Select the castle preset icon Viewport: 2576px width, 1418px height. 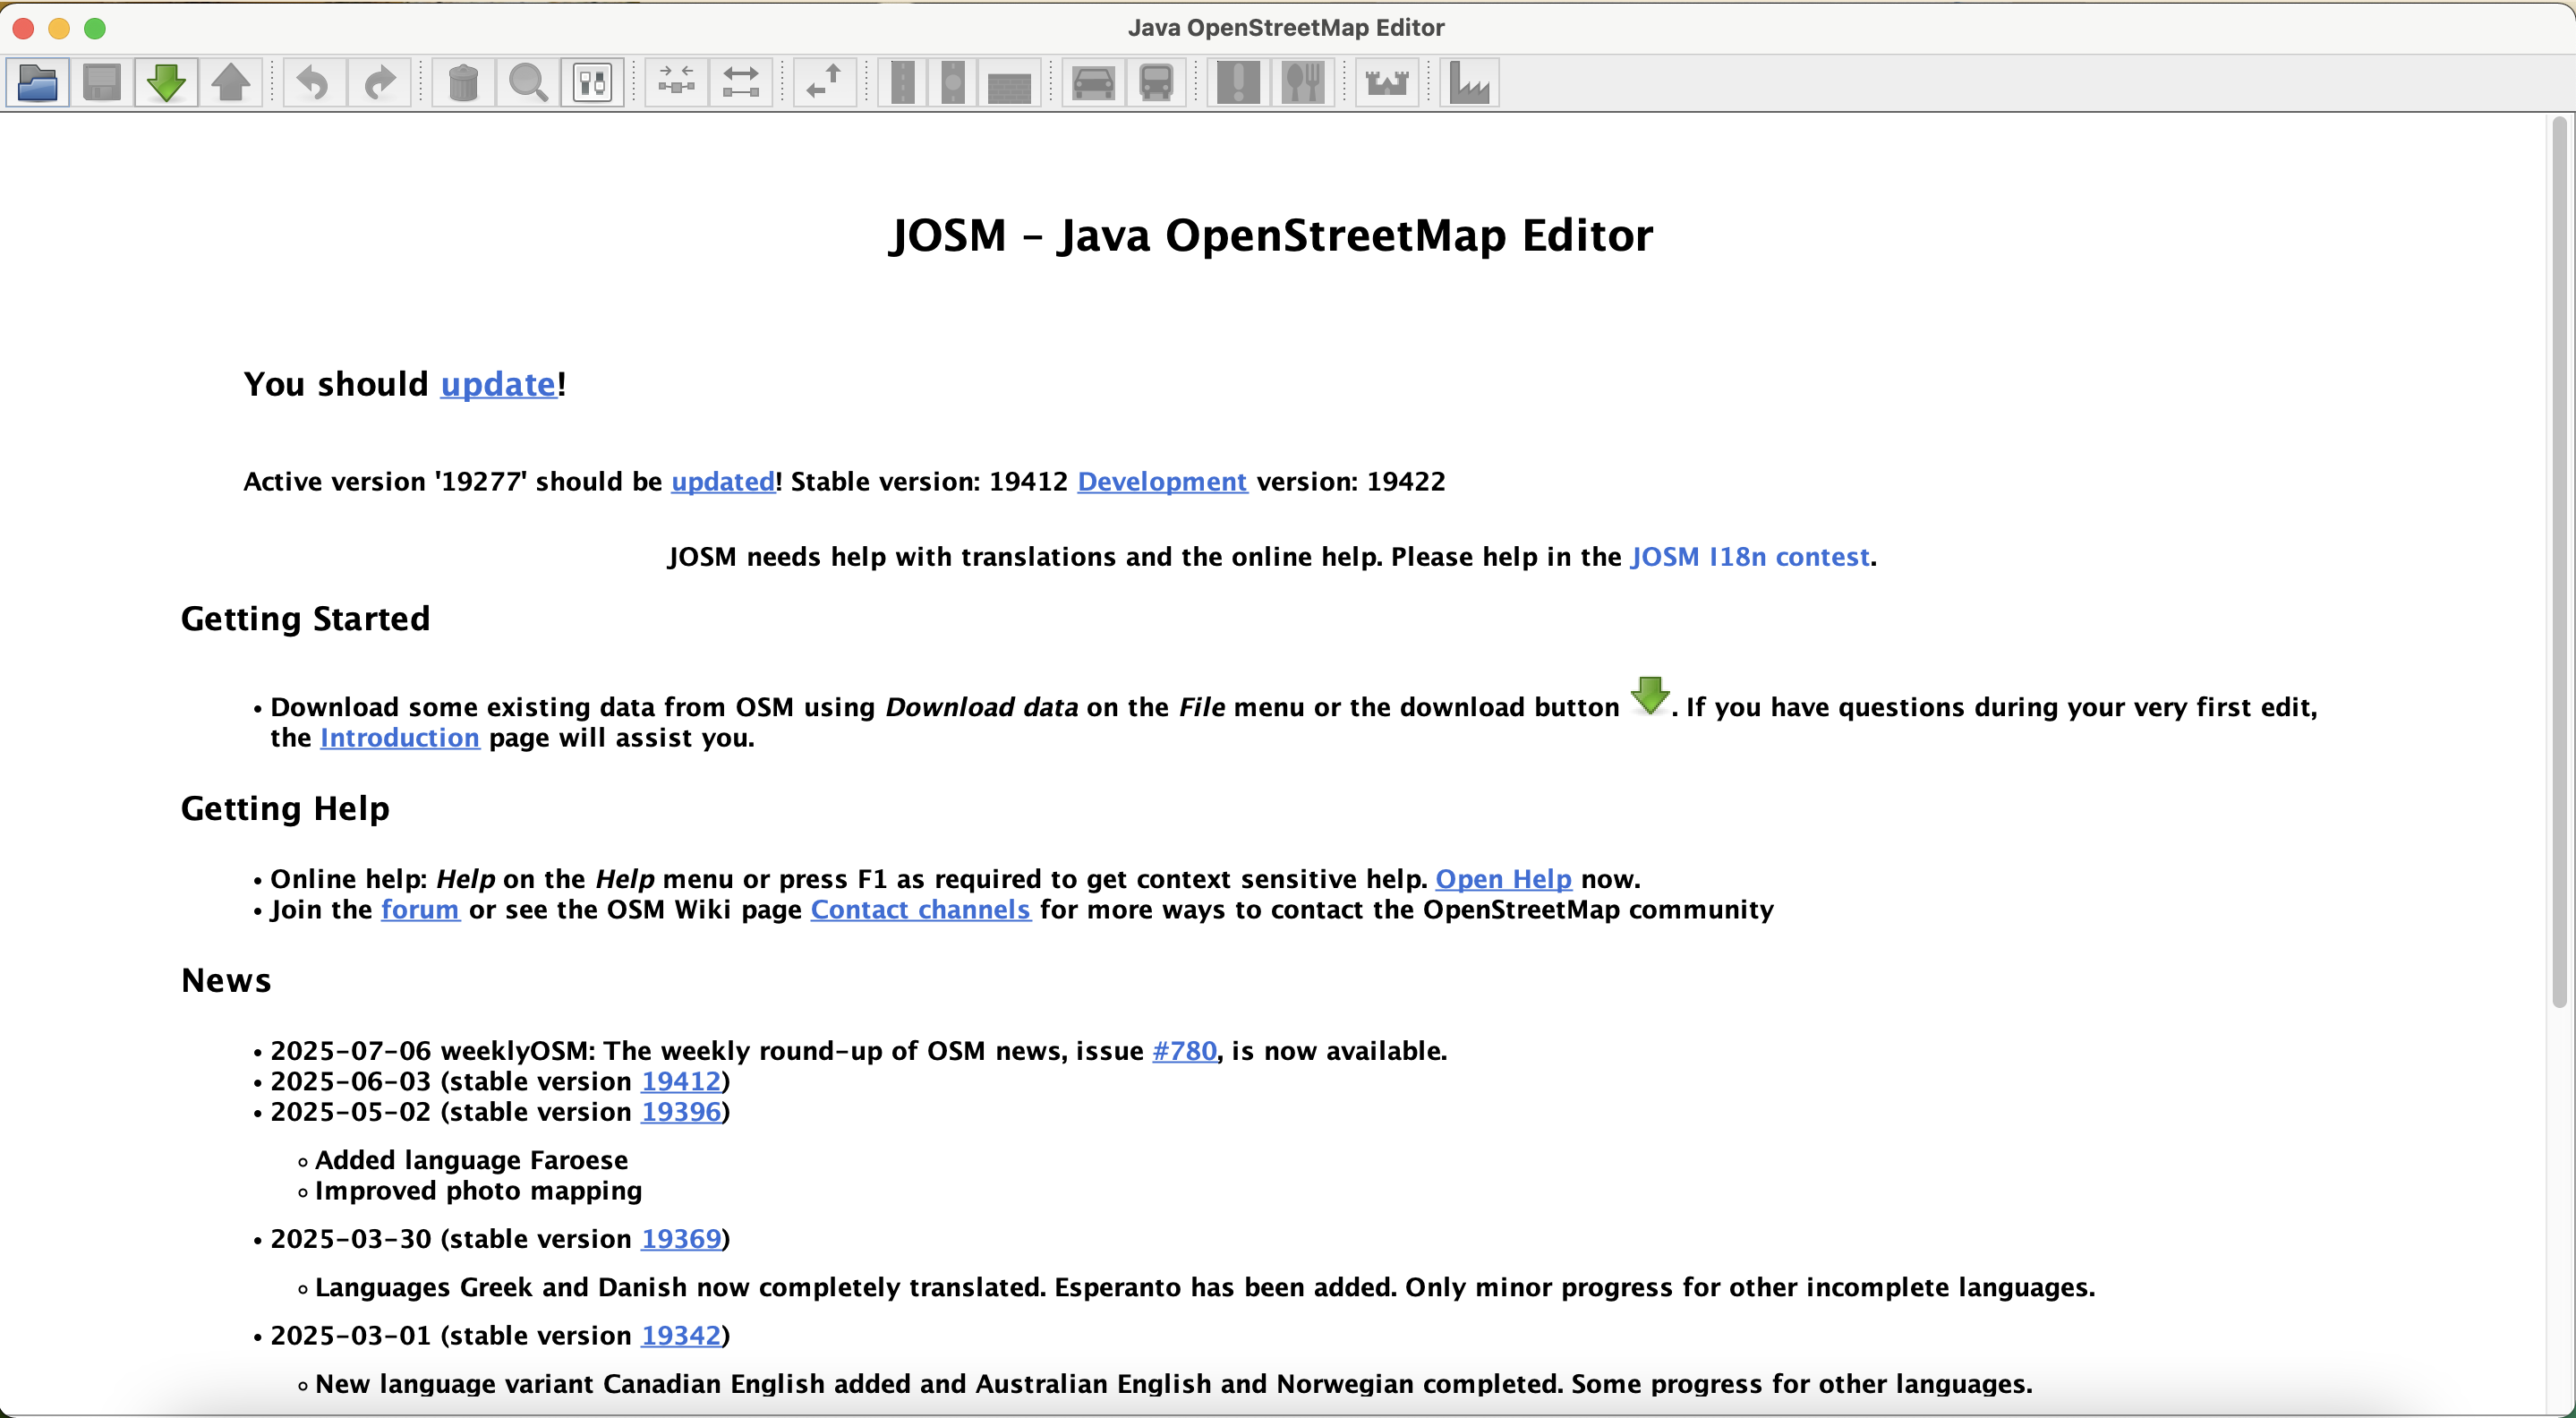(1387, 83)
